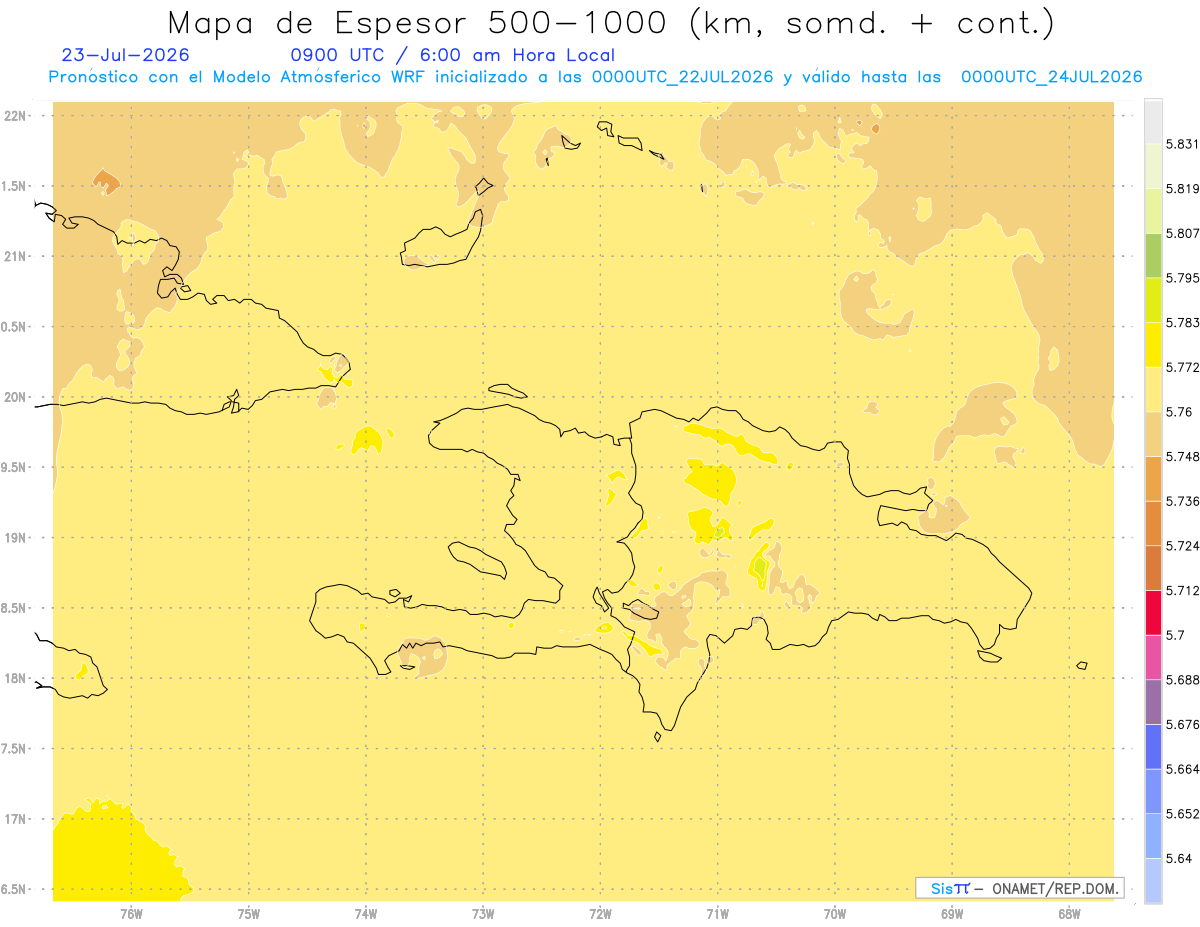This screenshot has height=927, width=1200.
Task: Click the bright yellow 5.772–5.783 legend swatch
Action: click(1153, 345)
